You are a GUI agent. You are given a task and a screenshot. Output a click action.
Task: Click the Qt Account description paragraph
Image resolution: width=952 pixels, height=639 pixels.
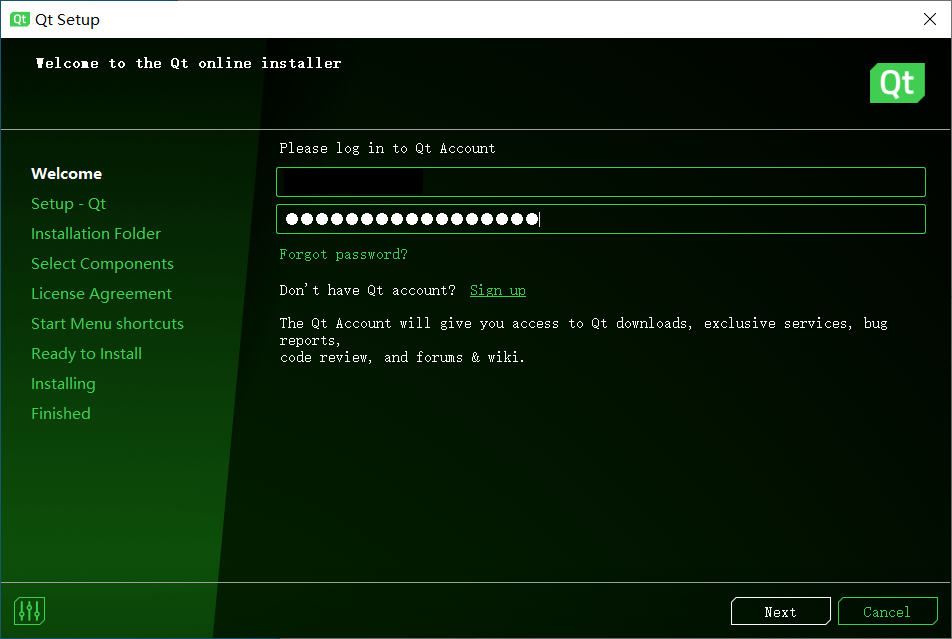pyautogui.click(x=583, y=340)
